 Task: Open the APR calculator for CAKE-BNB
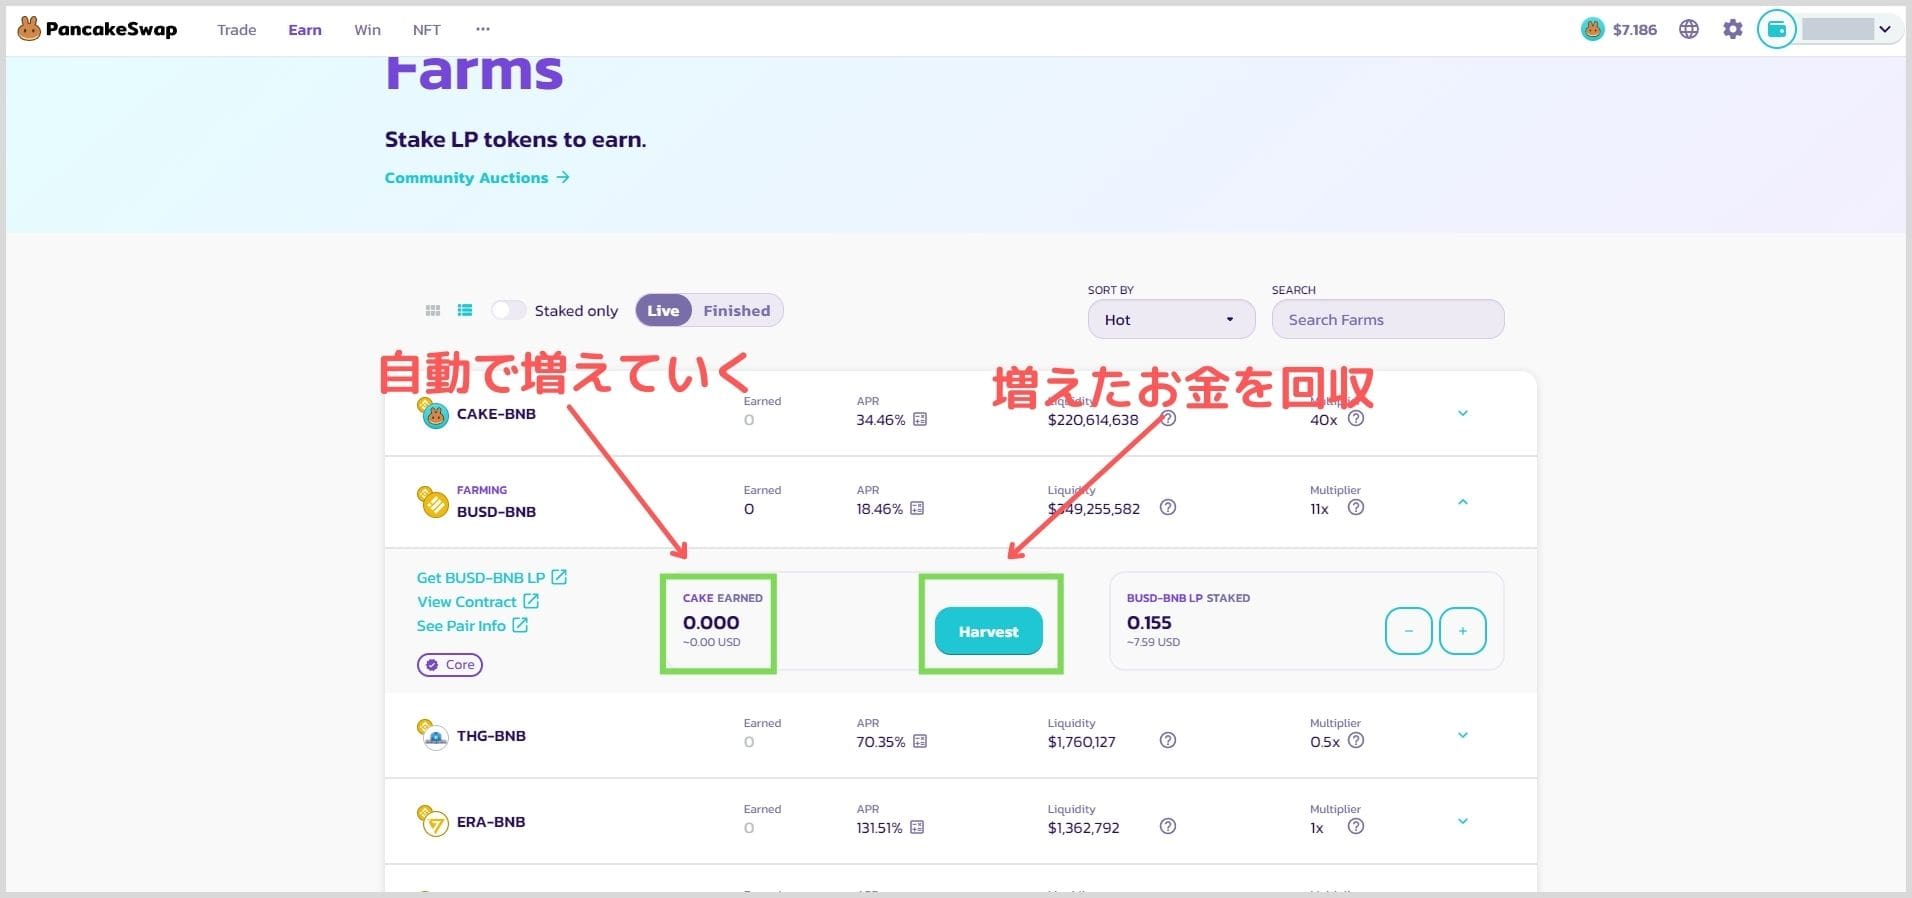[x=920, y=419]
